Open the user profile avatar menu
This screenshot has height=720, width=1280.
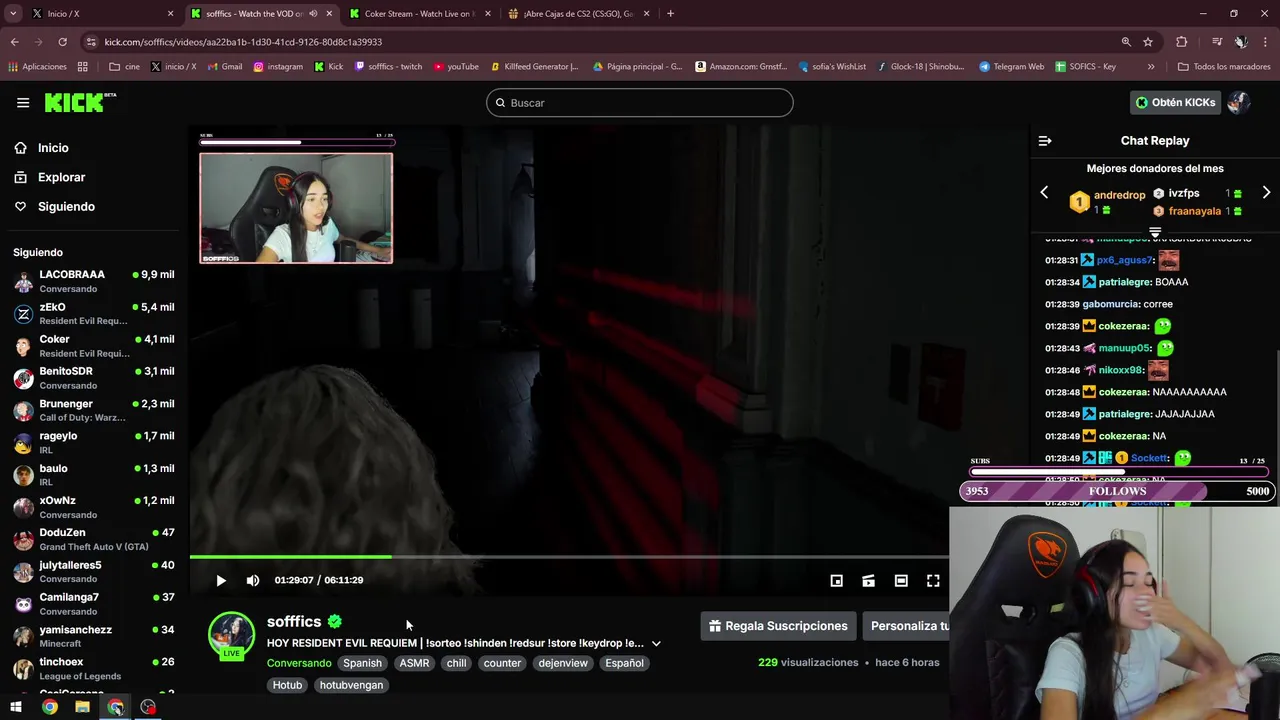click(x=1239, y=102)
